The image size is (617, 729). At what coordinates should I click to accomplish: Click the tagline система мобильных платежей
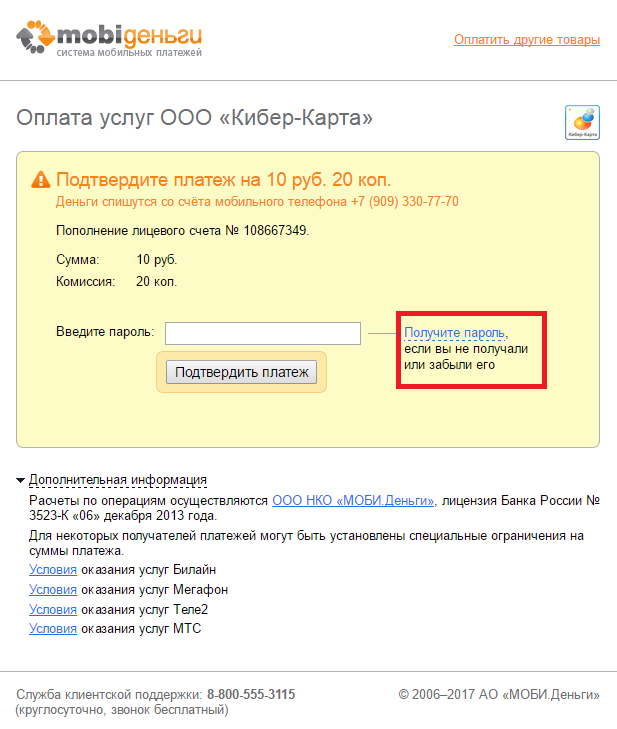click(x=129, y=53)
